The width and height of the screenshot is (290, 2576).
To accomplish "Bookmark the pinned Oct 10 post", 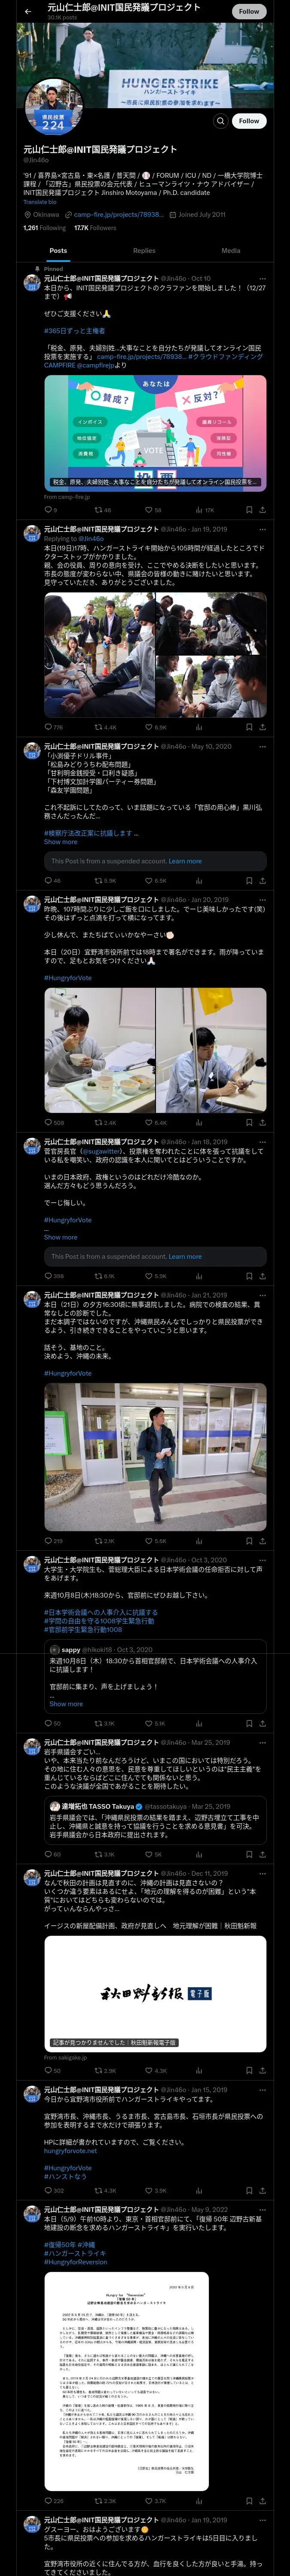I will tap(249, 510).
